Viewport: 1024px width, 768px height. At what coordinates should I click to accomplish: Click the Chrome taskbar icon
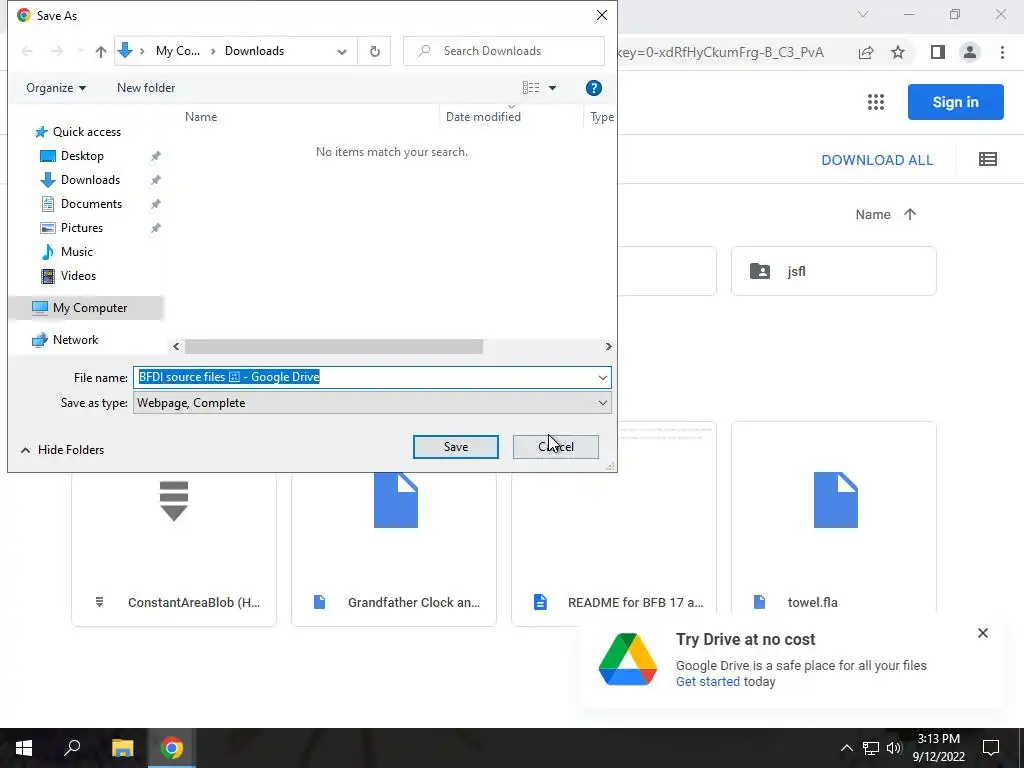pos(172,748)
